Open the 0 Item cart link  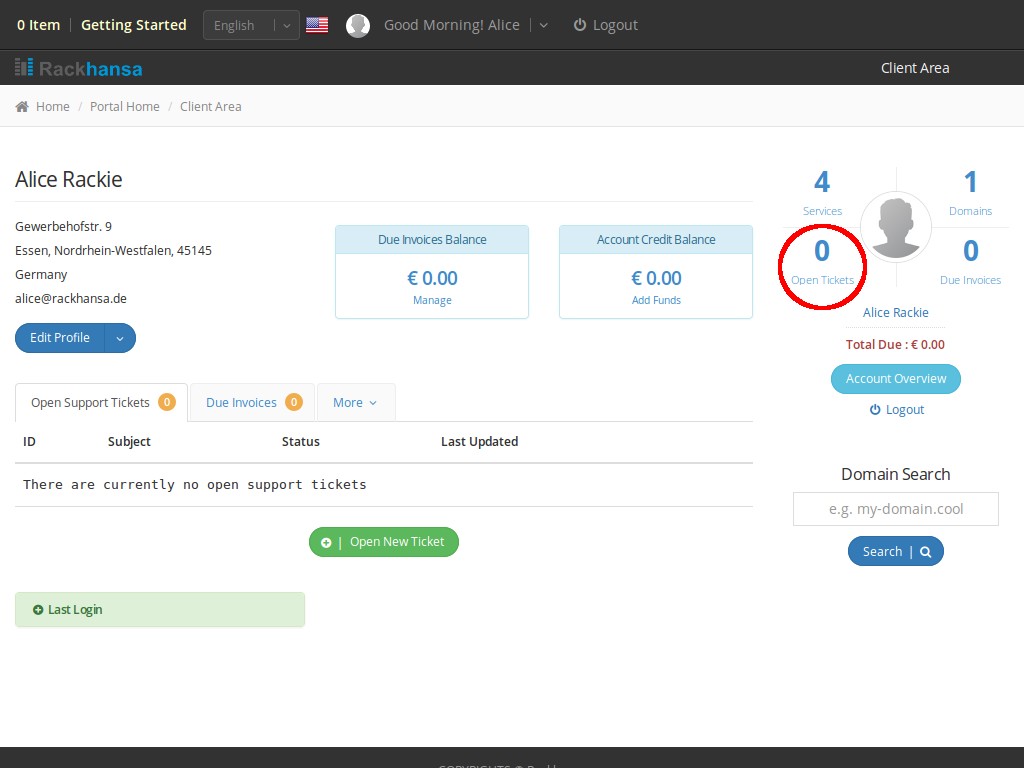click(39, 25)
